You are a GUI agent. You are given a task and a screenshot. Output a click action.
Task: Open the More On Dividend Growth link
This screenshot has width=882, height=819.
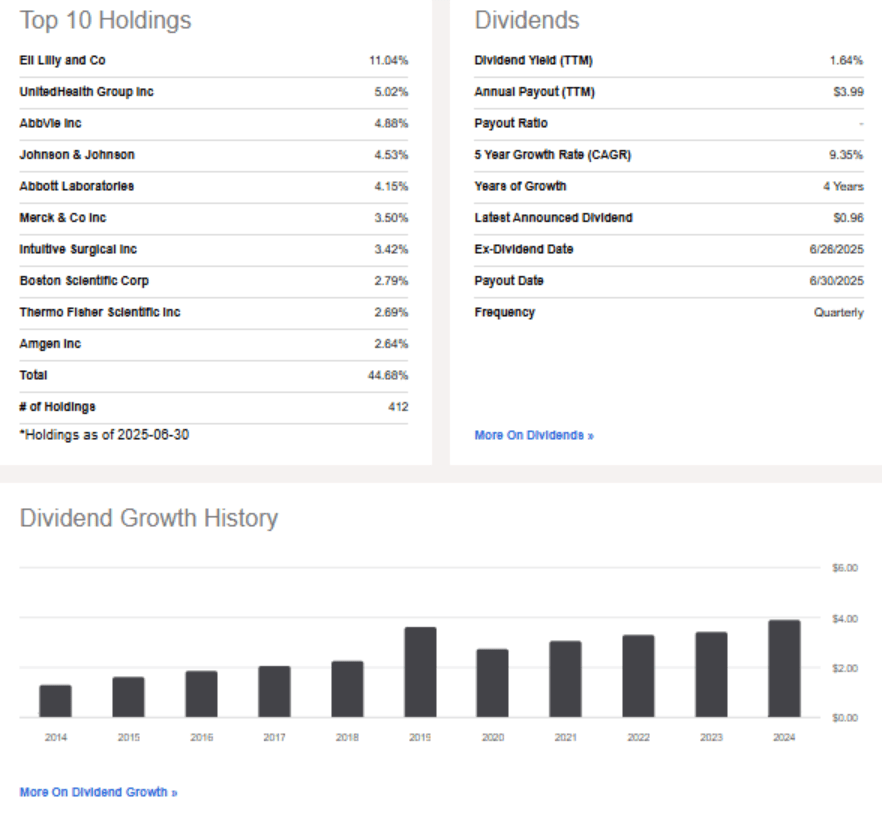pos(98,792)
